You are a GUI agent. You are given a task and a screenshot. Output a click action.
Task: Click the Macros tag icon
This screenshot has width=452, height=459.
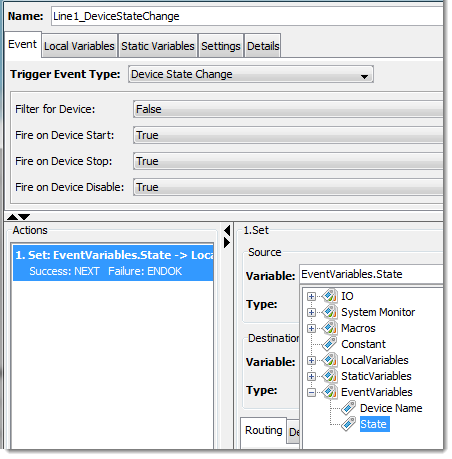coord(330,328)
